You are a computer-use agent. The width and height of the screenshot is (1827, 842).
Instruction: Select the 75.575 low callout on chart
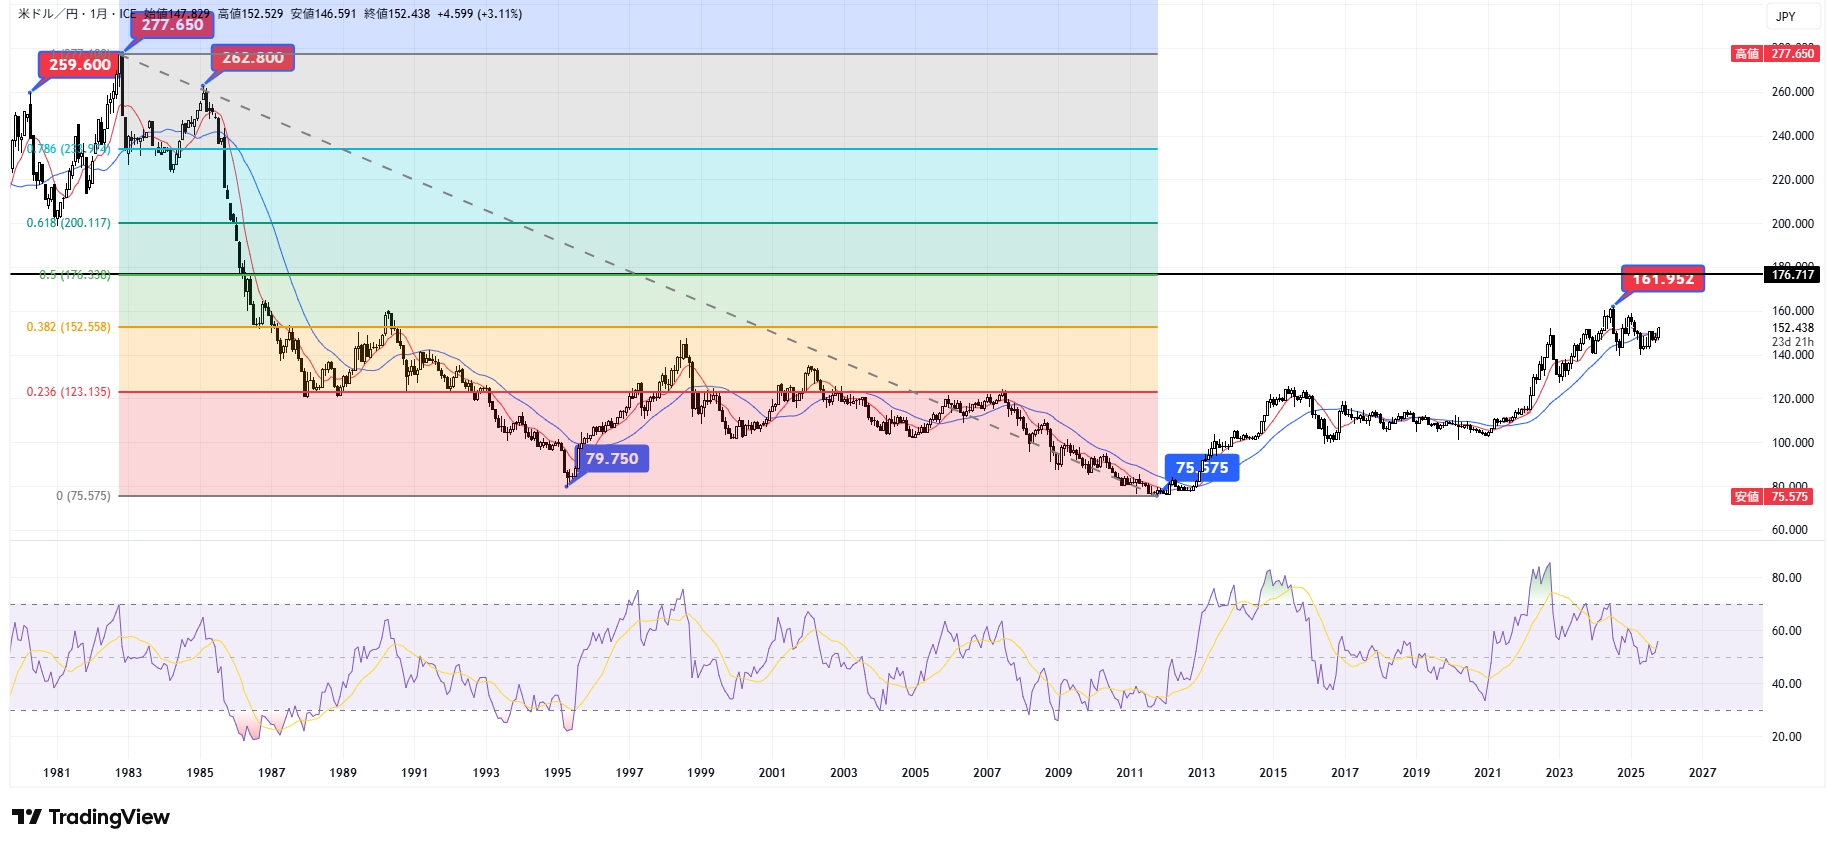pos(1201,468)
